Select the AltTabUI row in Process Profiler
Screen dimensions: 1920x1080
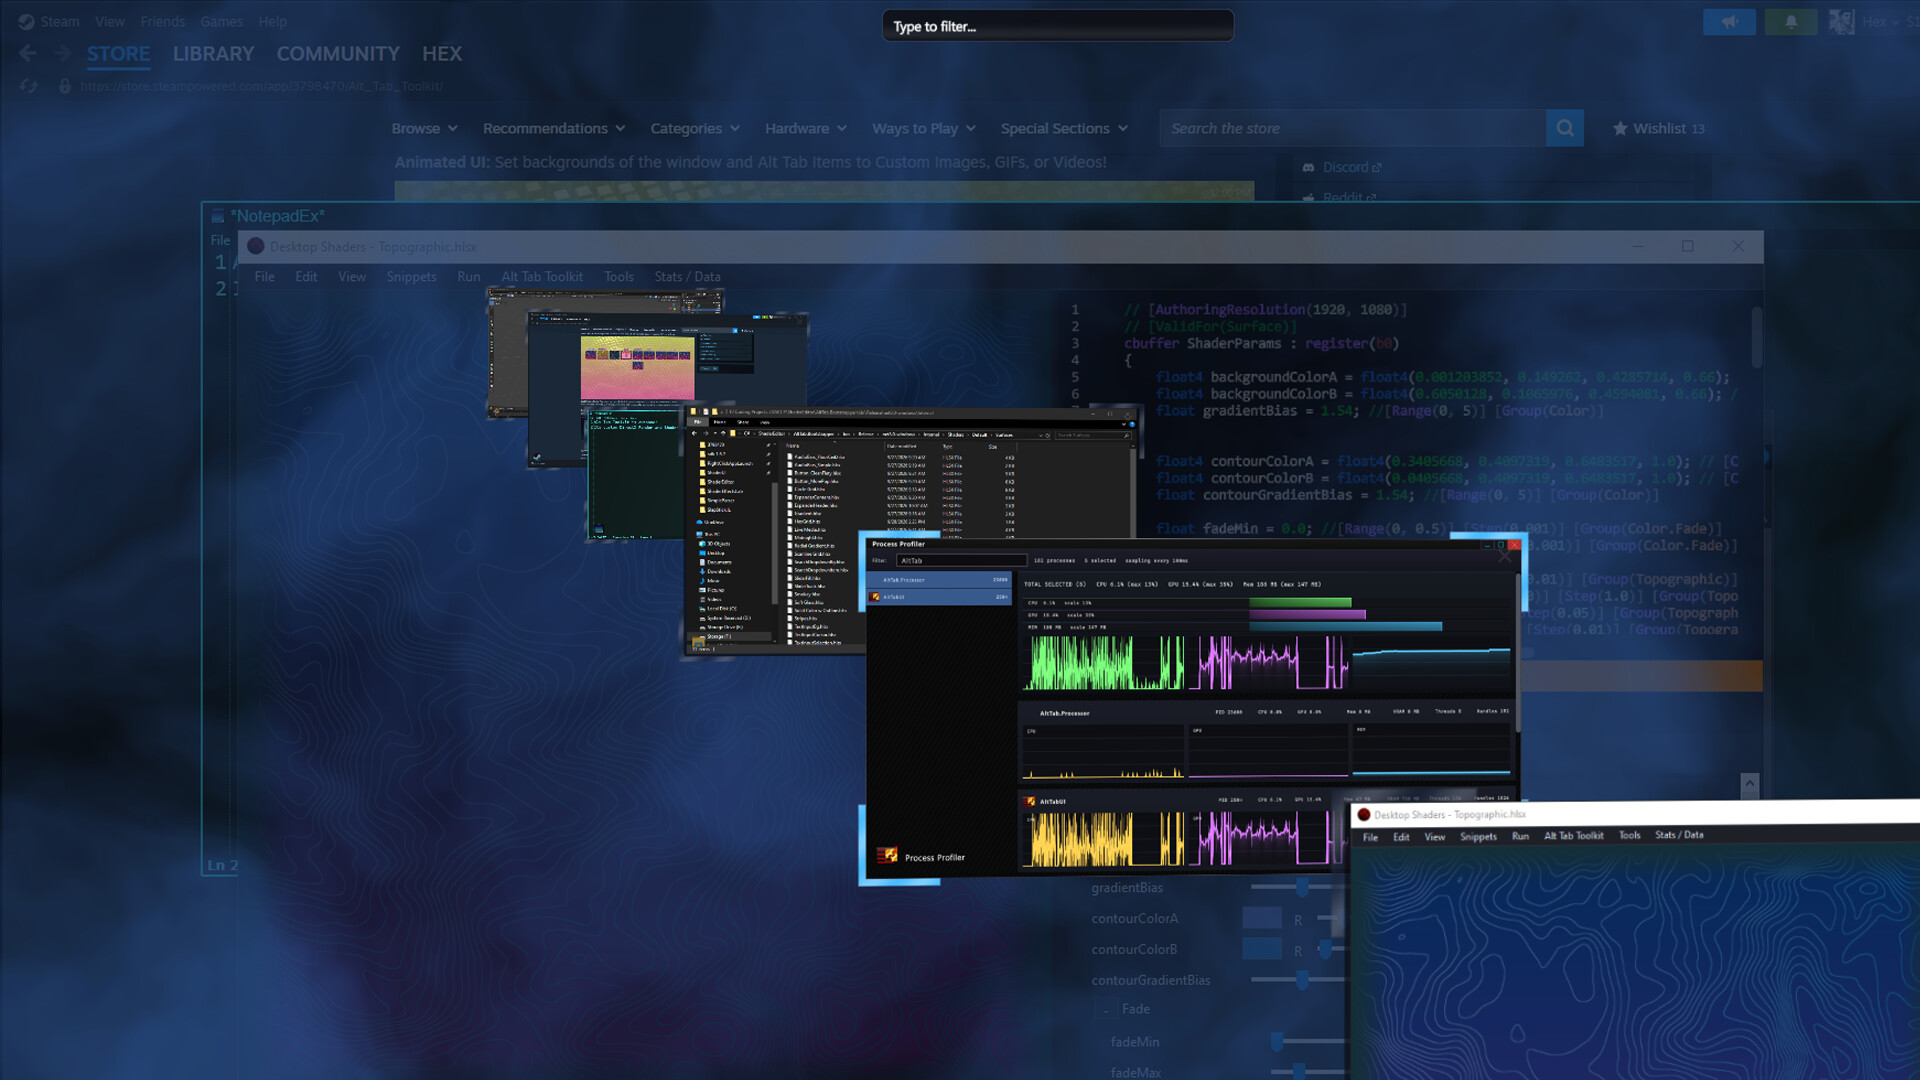point(940,597)
